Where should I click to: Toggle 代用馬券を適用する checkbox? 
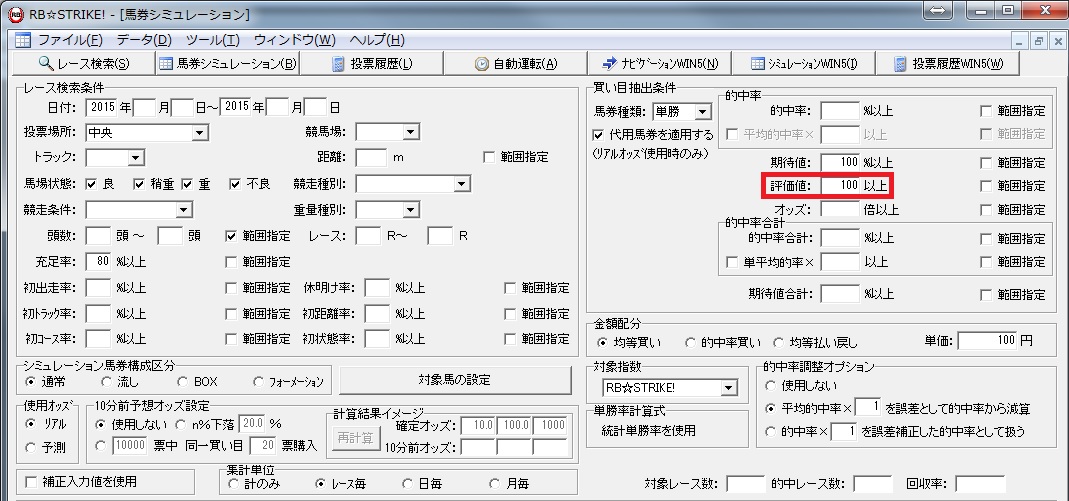[600, 134]
